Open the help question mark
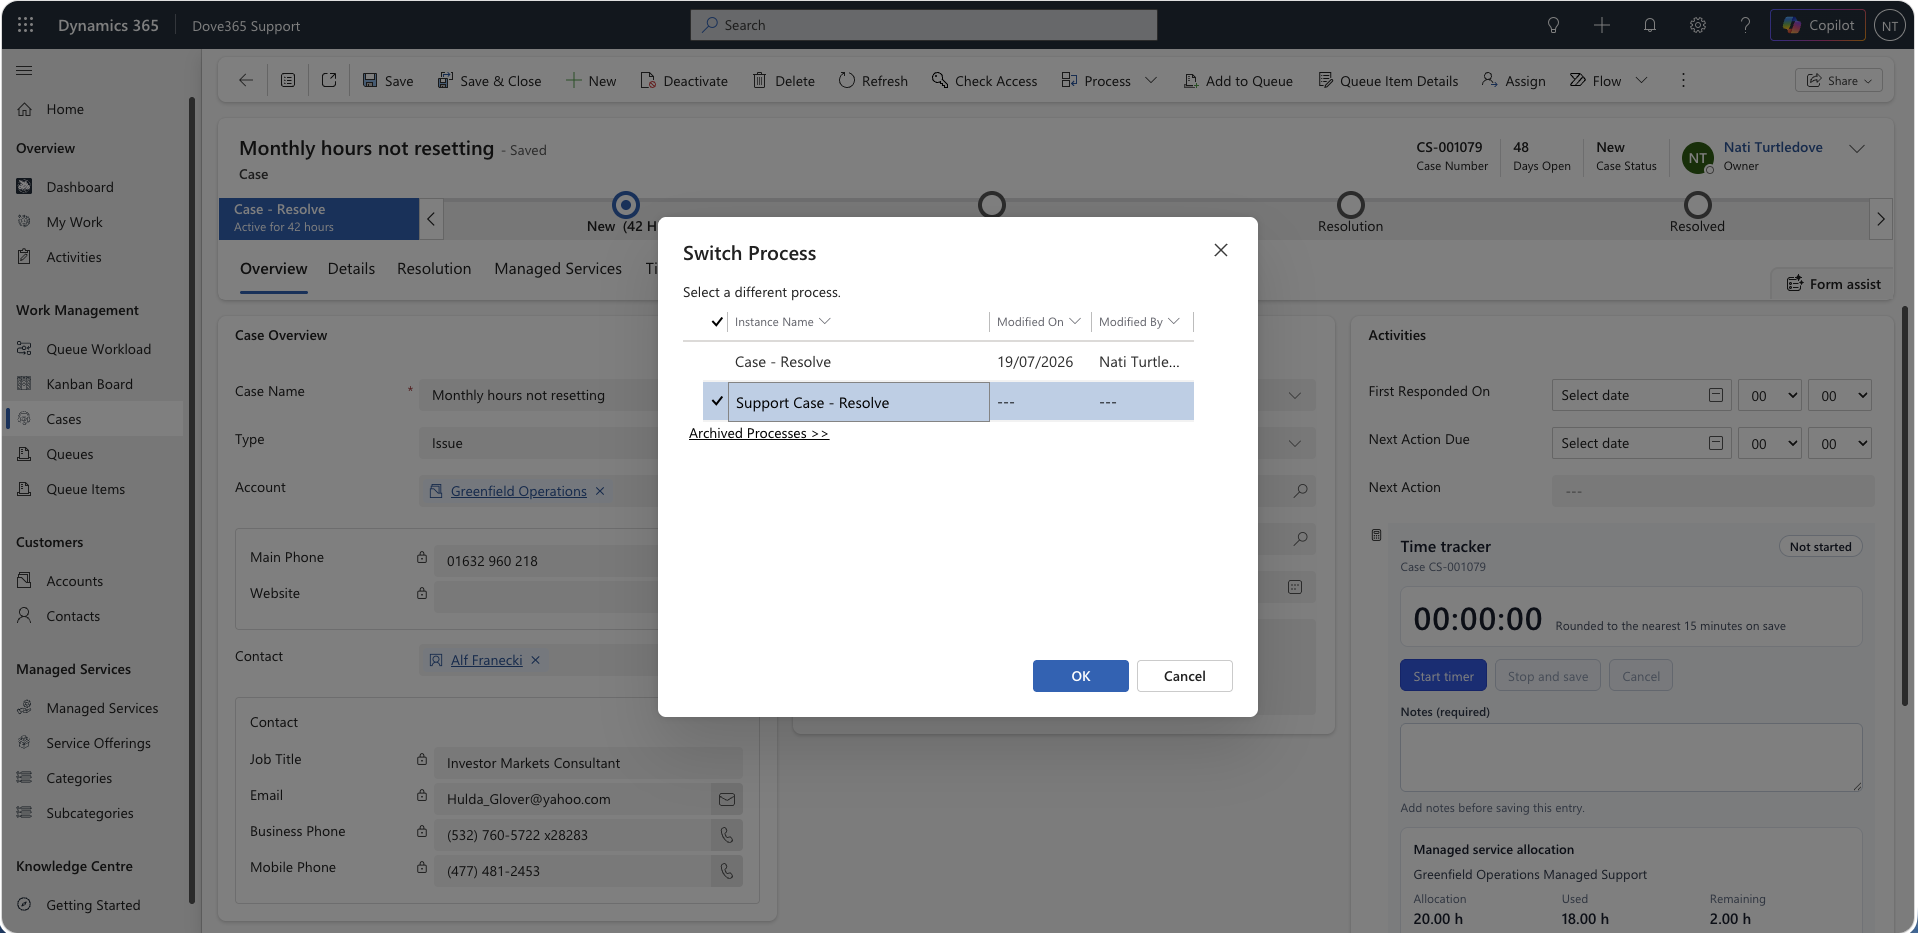1918x933 pixels. (x=1745, y=25)
